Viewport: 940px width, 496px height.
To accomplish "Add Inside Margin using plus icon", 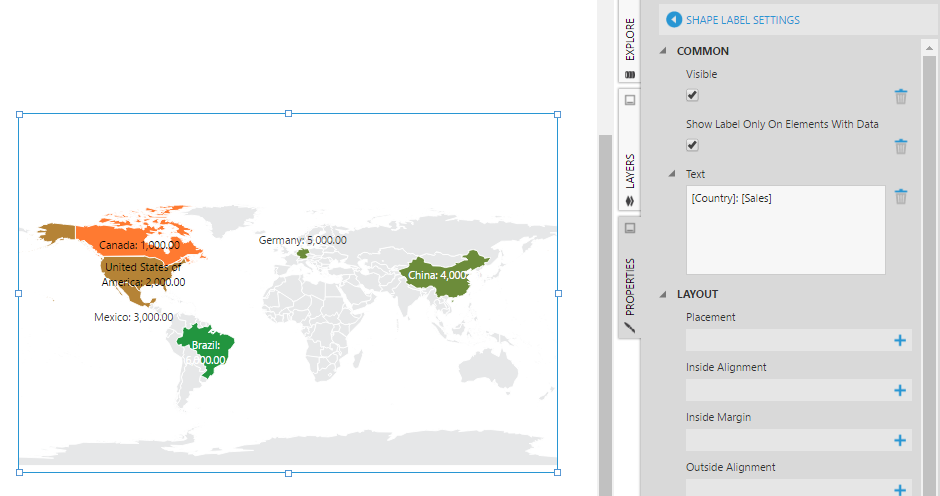I will [899, 441].
